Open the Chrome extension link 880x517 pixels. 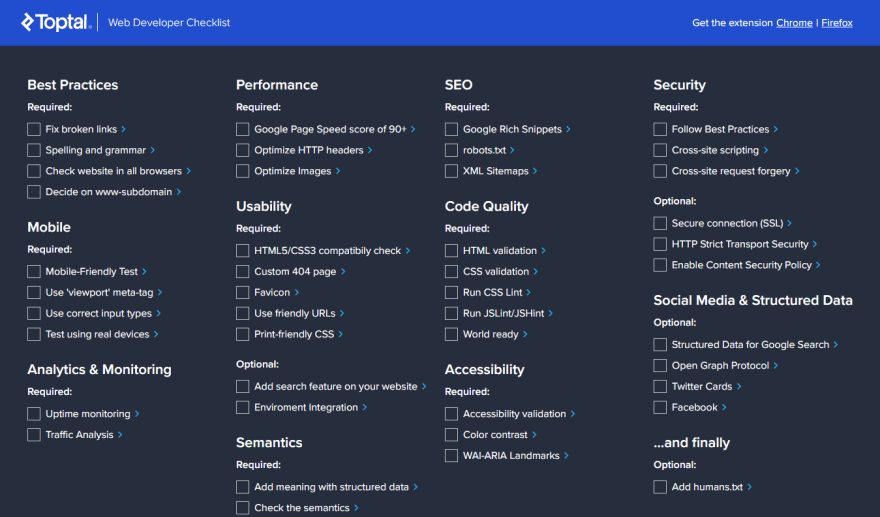click(x=794, y=23)
